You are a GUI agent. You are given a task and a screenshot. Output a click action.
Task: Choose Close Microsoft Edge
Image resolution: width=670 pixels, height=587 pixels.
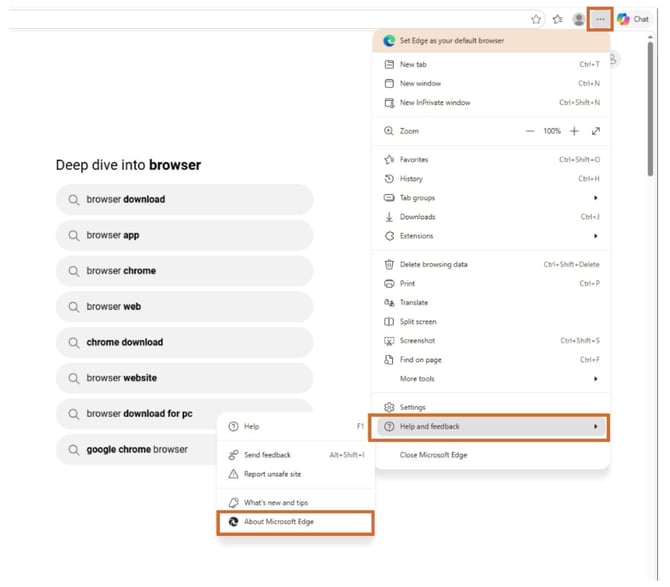[491, 455]
